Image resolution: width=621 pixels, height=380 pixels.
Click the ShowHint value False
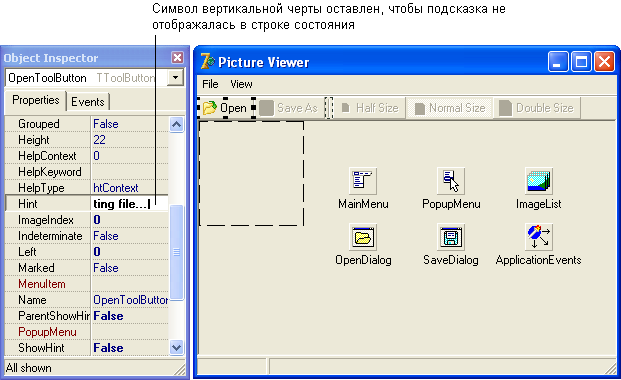108,348
